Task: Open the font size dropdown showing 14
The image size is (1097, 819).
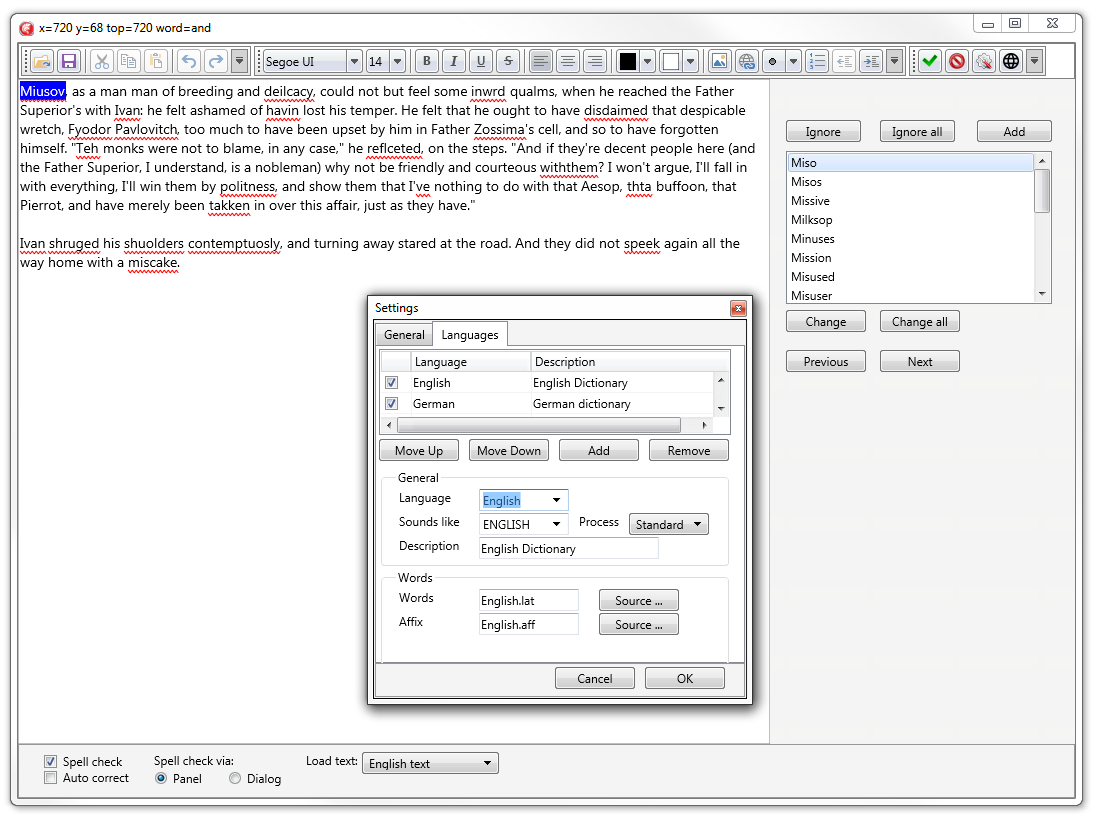Action: coord(397,62)
